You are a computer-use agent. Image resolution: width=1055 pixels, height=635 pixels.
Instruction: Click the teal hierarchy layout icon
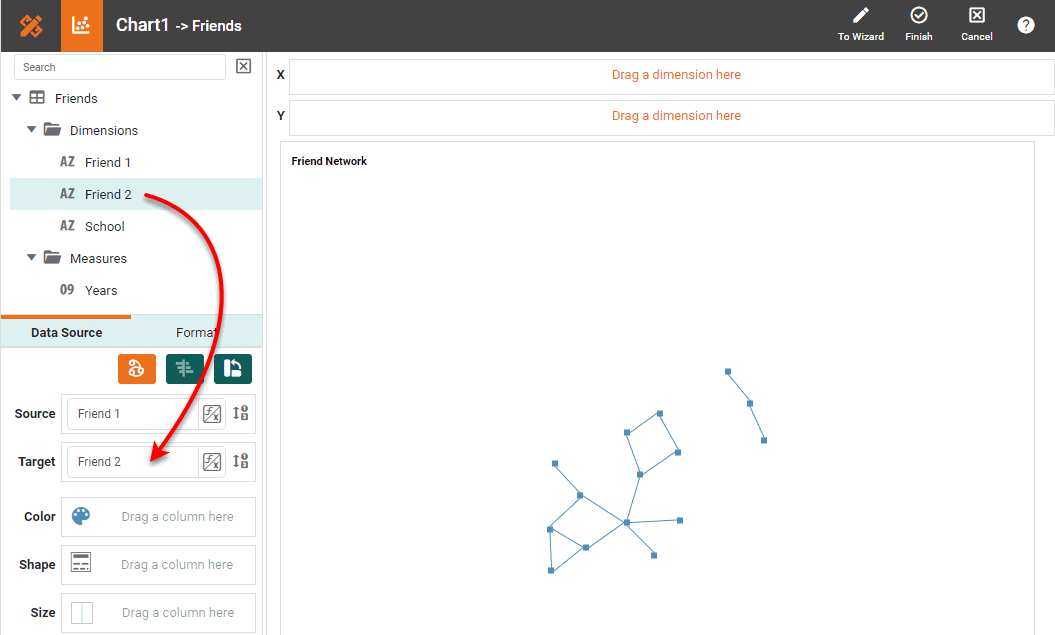tap(184, 368)
